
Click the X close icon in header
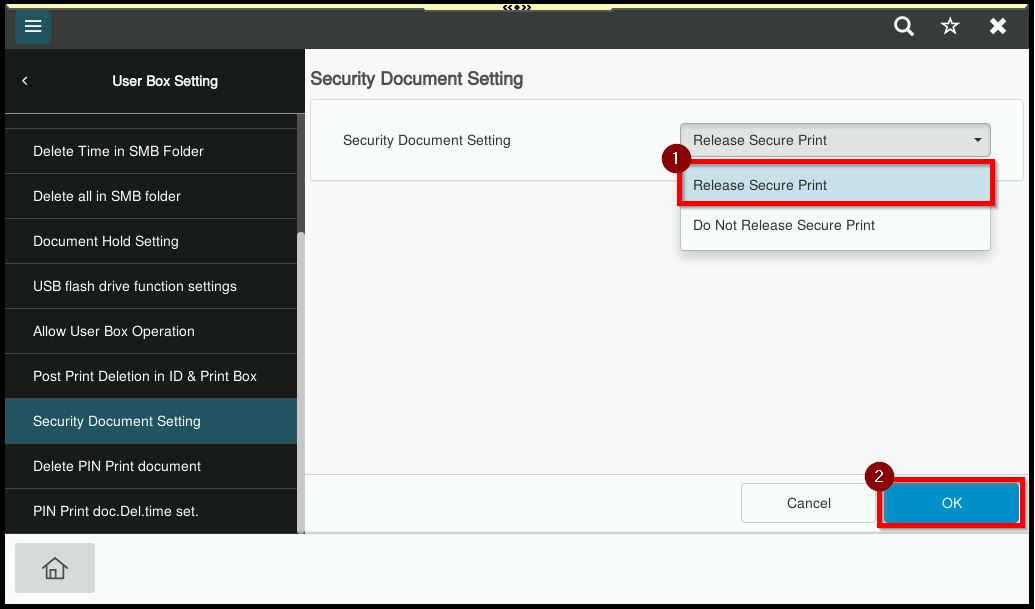click(x=997, y=27)
